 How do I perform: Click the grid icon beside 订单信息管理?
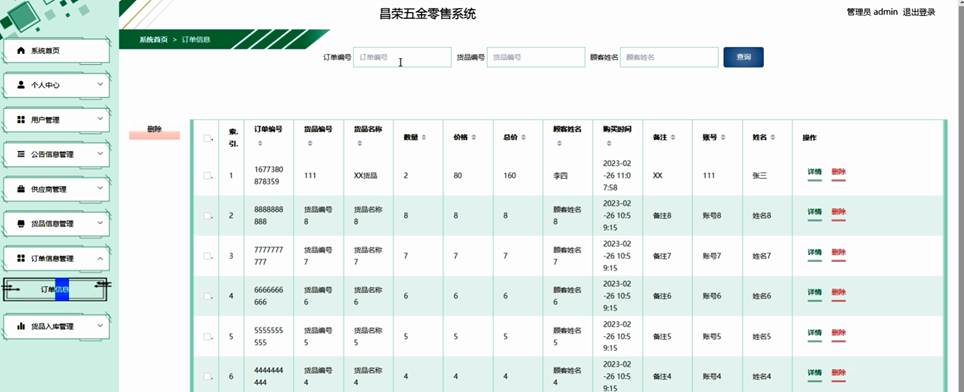22,259
